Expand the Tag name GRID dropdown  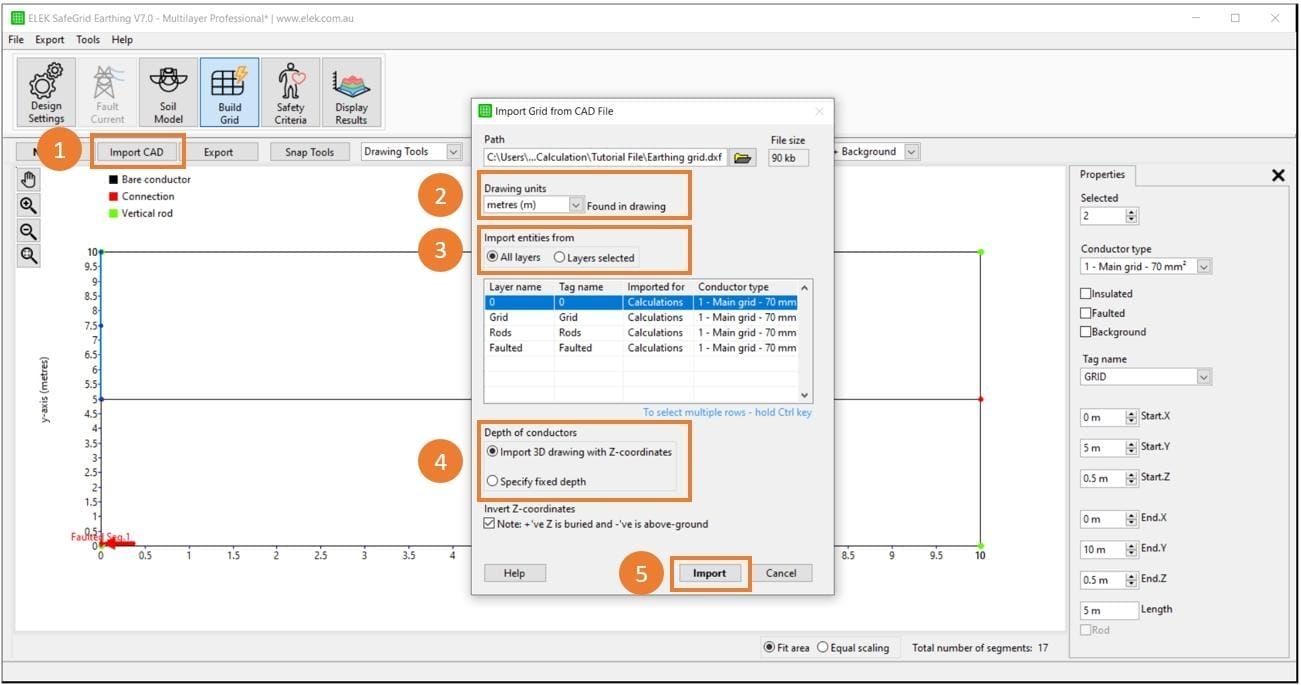point(1203,377)
